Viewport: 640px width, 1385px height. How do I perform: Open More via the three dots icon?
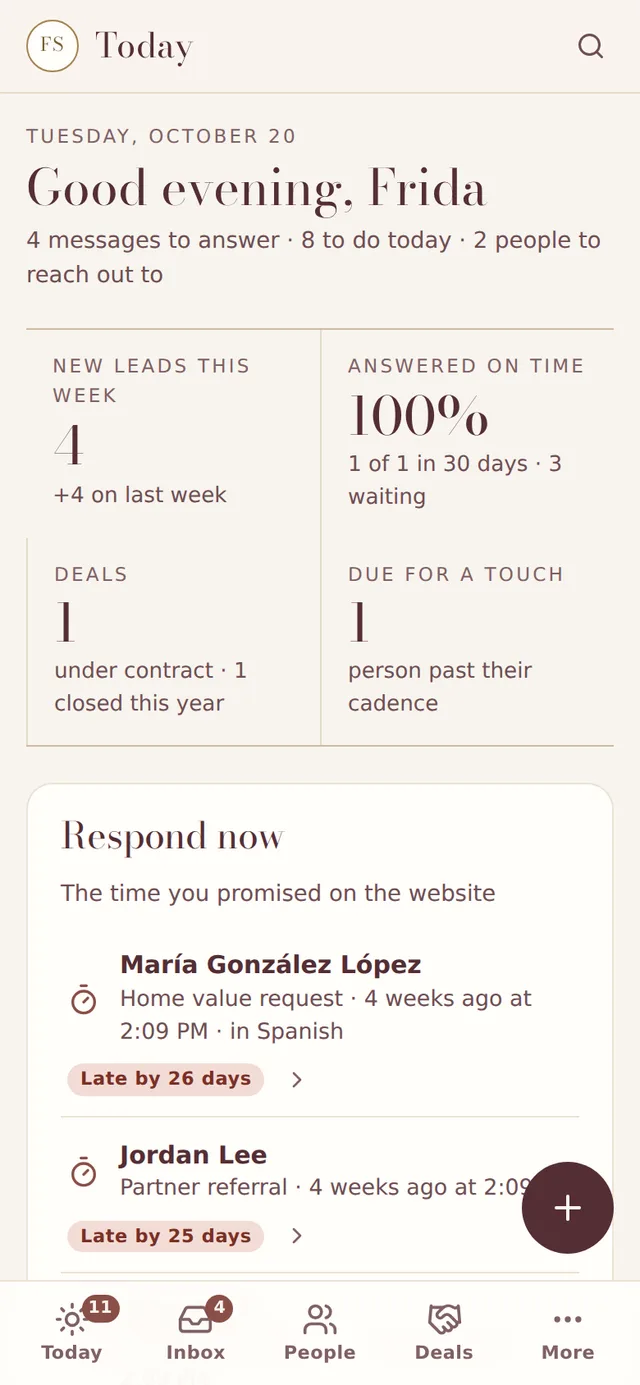click(568, 1319)
